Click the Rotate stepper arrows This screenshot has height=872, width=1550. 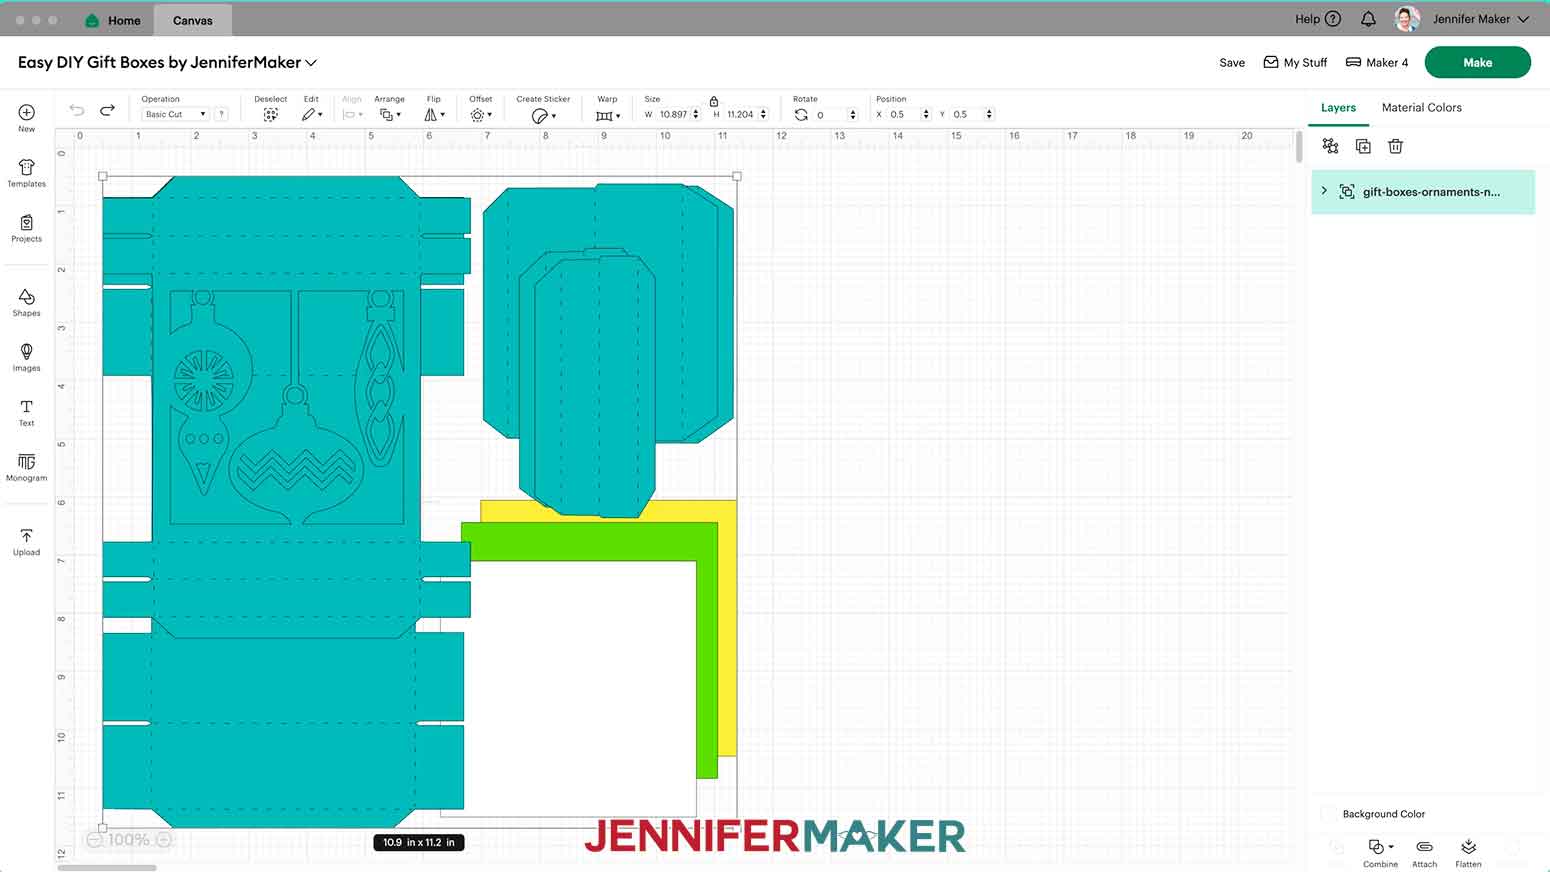[853, 115]
